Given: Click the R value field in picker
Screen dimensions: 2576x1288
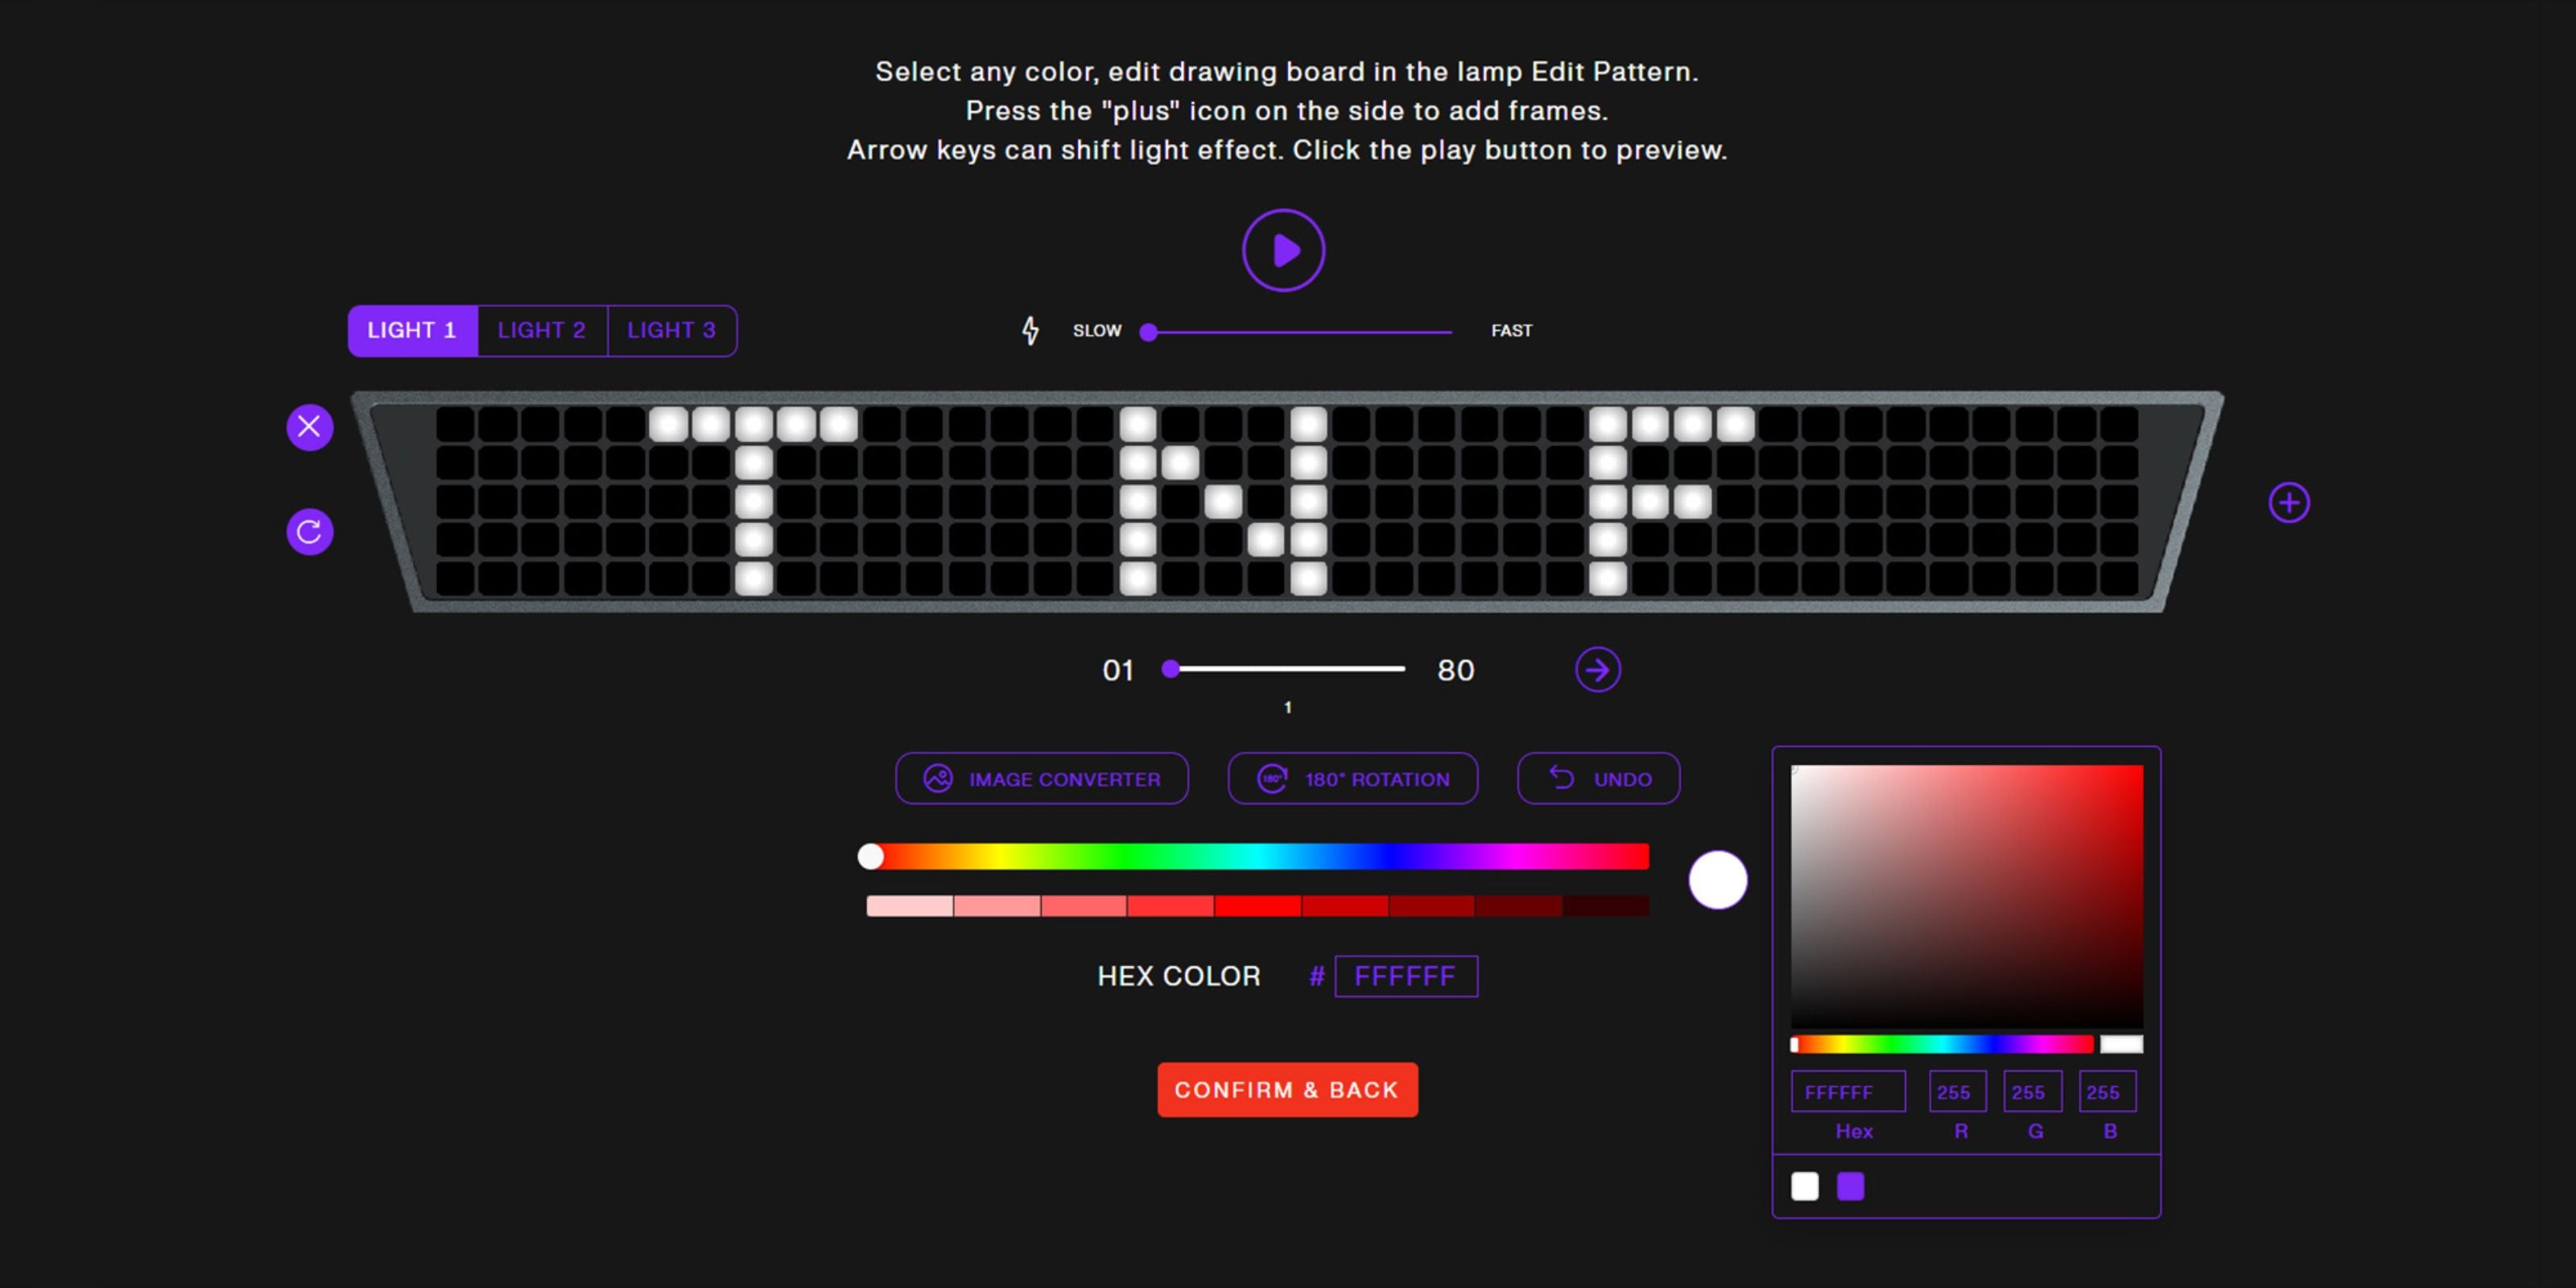Looking at the screenshot, I should pos(1956,1091).
